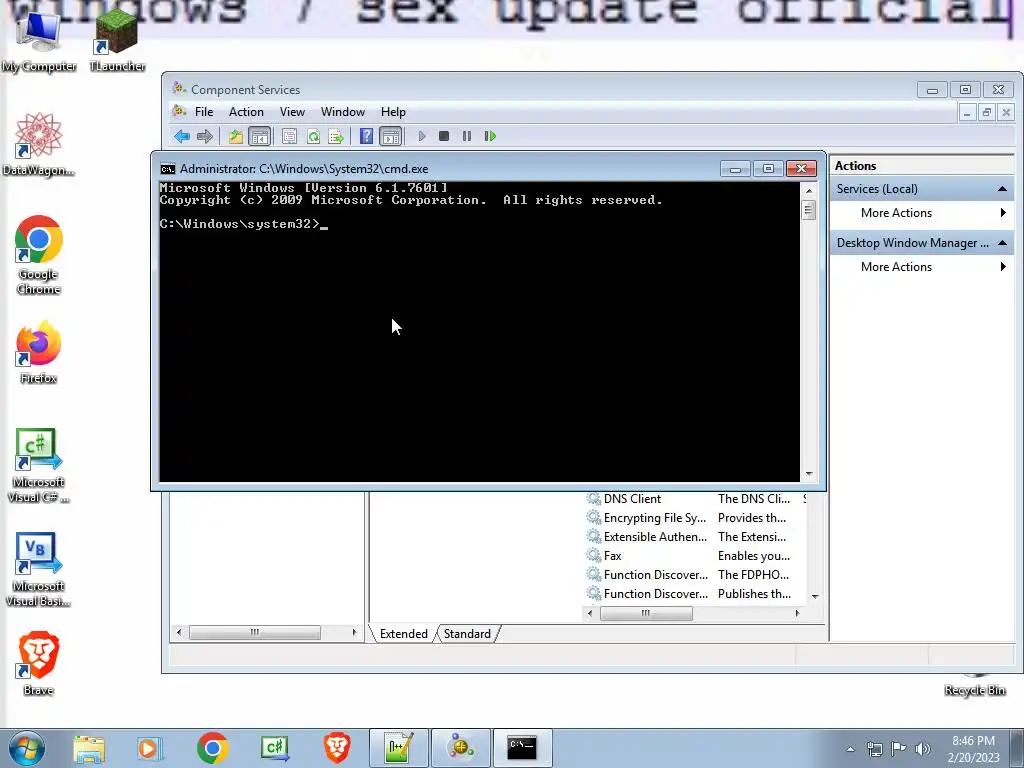This screenshot has width=1024, height=768.
Task: Switch to the Standard tab
Action: 467,633
